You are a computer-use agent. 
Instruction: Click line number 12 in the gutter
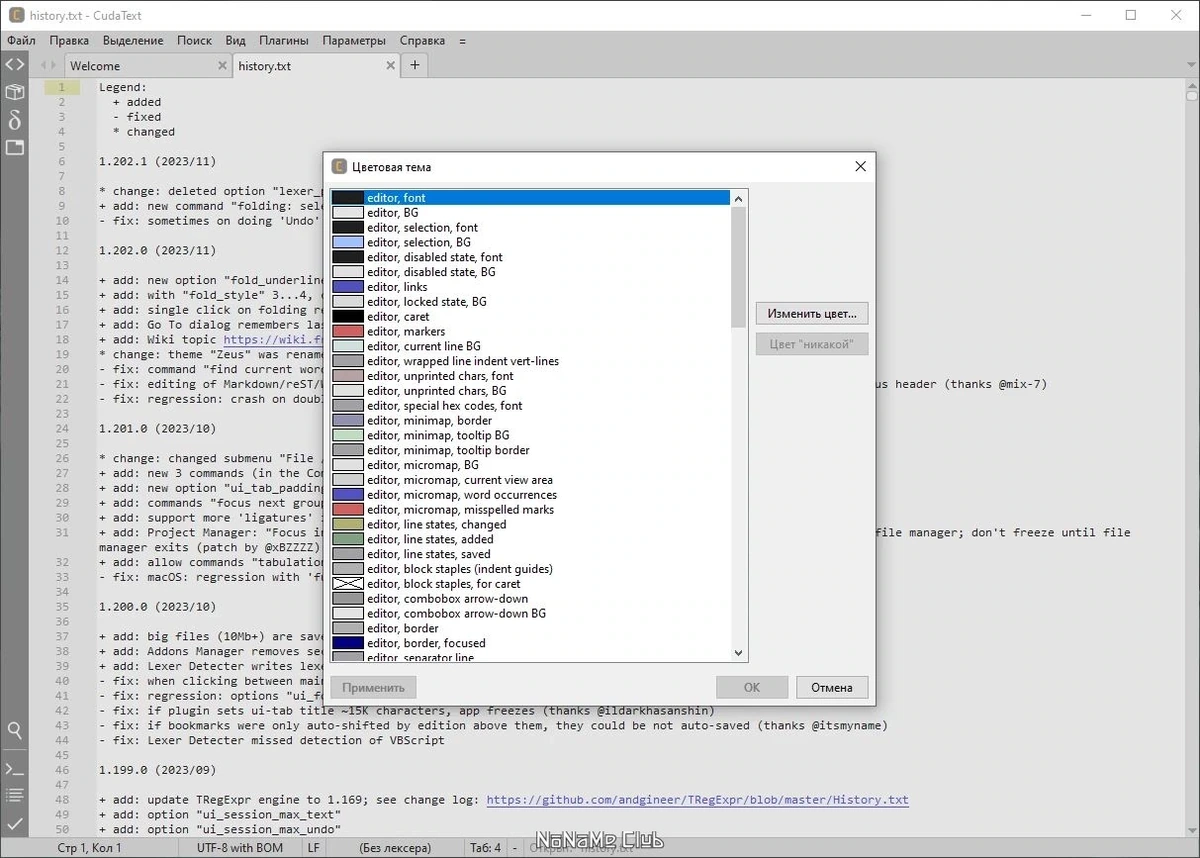click(62, 250)
